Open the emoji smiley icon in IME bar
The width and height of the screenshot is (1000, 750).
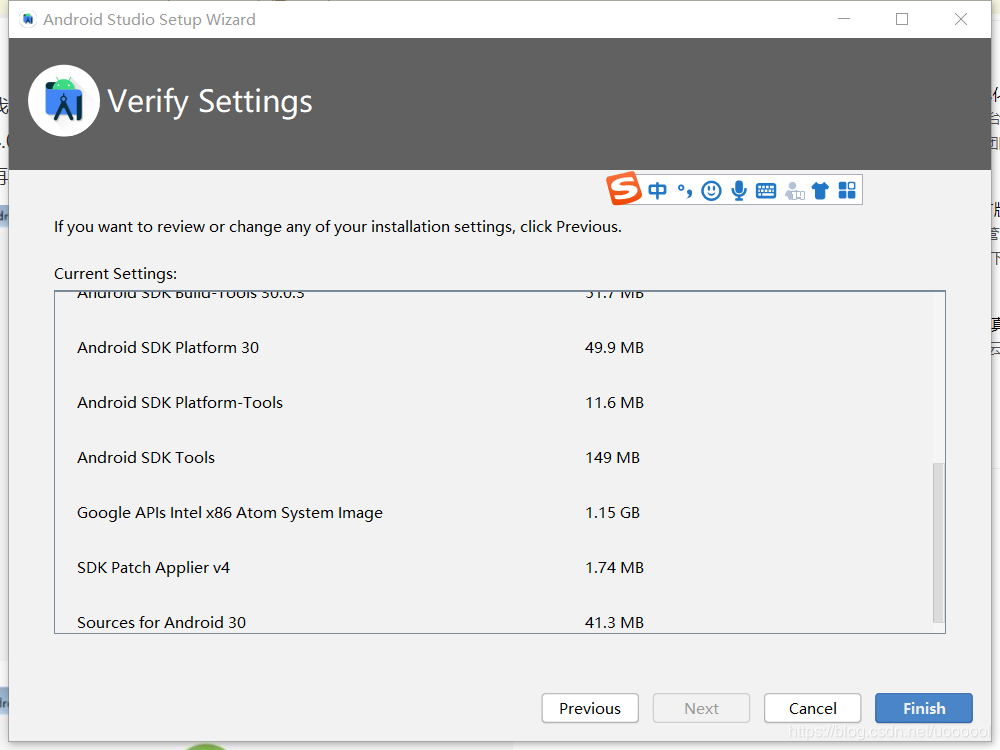coord(711,190)
